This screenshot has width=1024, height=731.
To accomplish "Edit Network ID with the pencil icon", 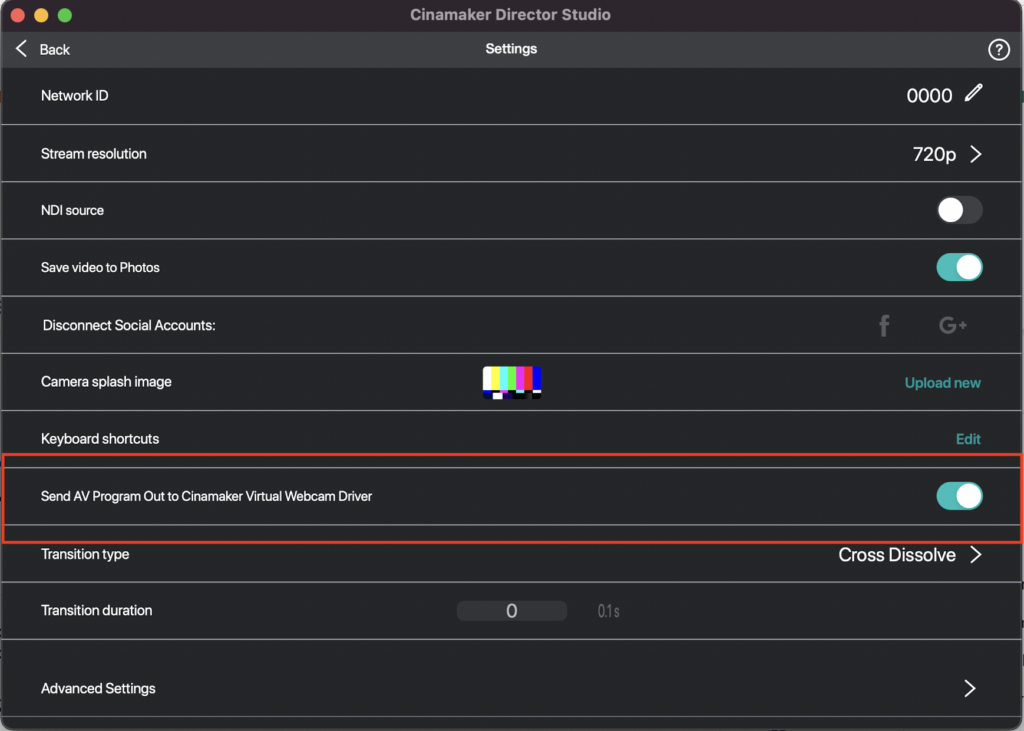I will click(x=973, y=93).
